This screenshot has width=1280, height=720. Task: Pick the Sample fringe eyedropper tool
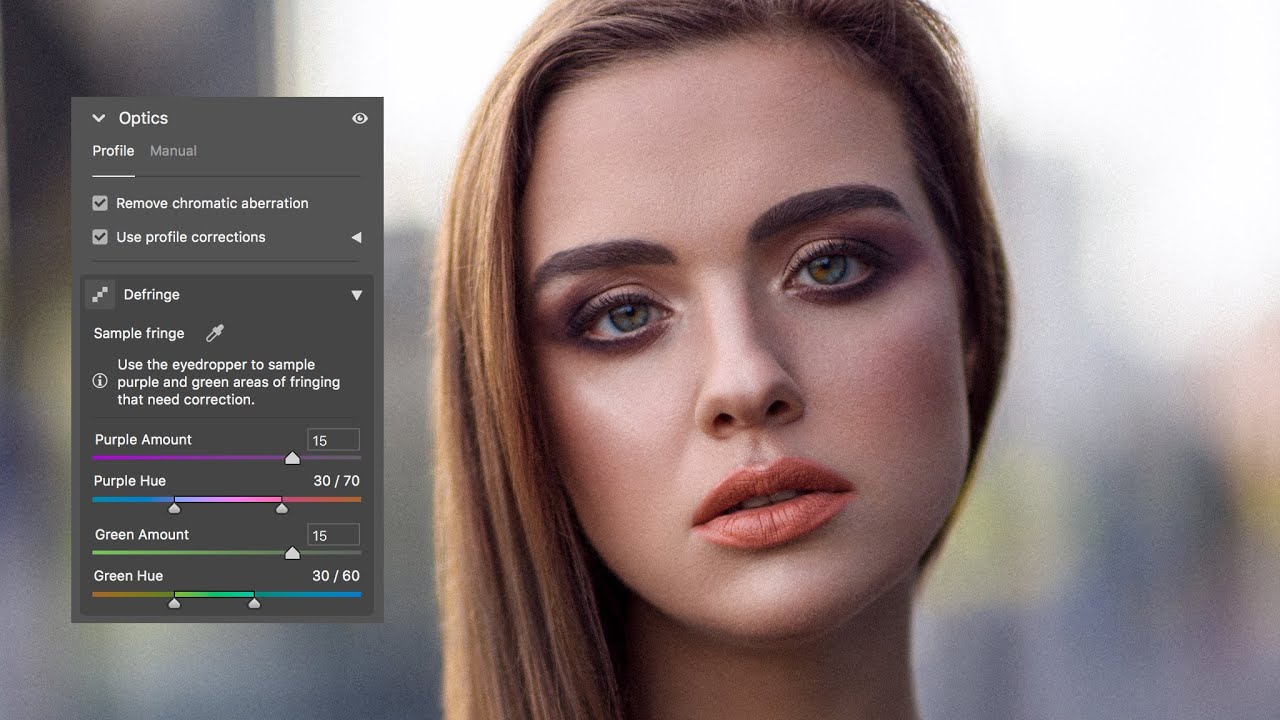tap(215, 333)
